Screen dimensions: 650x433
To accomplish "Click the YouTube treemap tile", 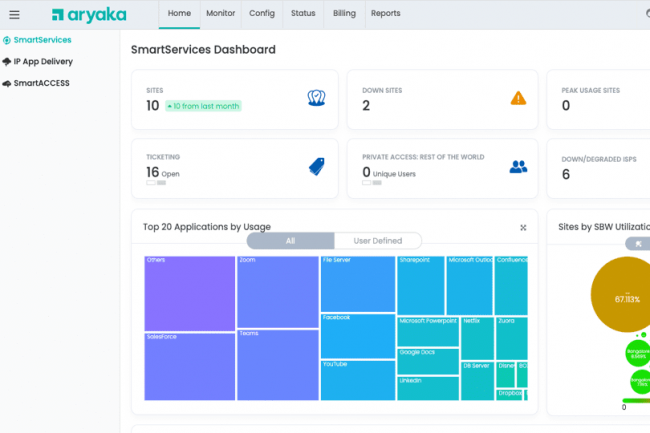I will [x=358, y=380].
